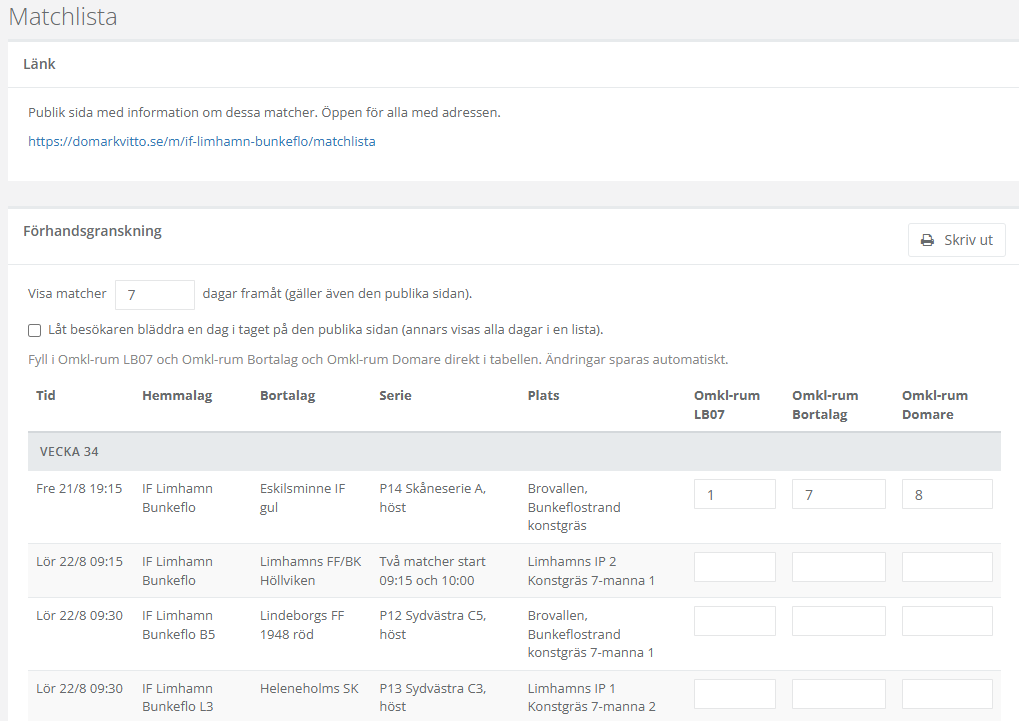Select IF Limhamn Bunkeflo B5 home team cell
The width and height of the screenshot is (1019, 721).
[x=179, y=625]
